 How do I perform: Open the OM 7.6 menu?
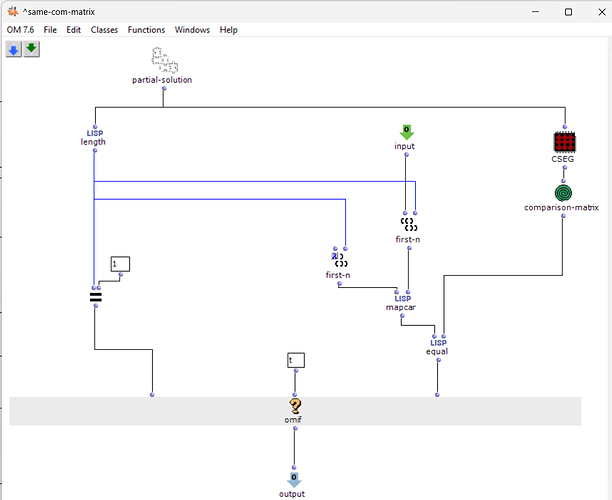coord(20,30)
